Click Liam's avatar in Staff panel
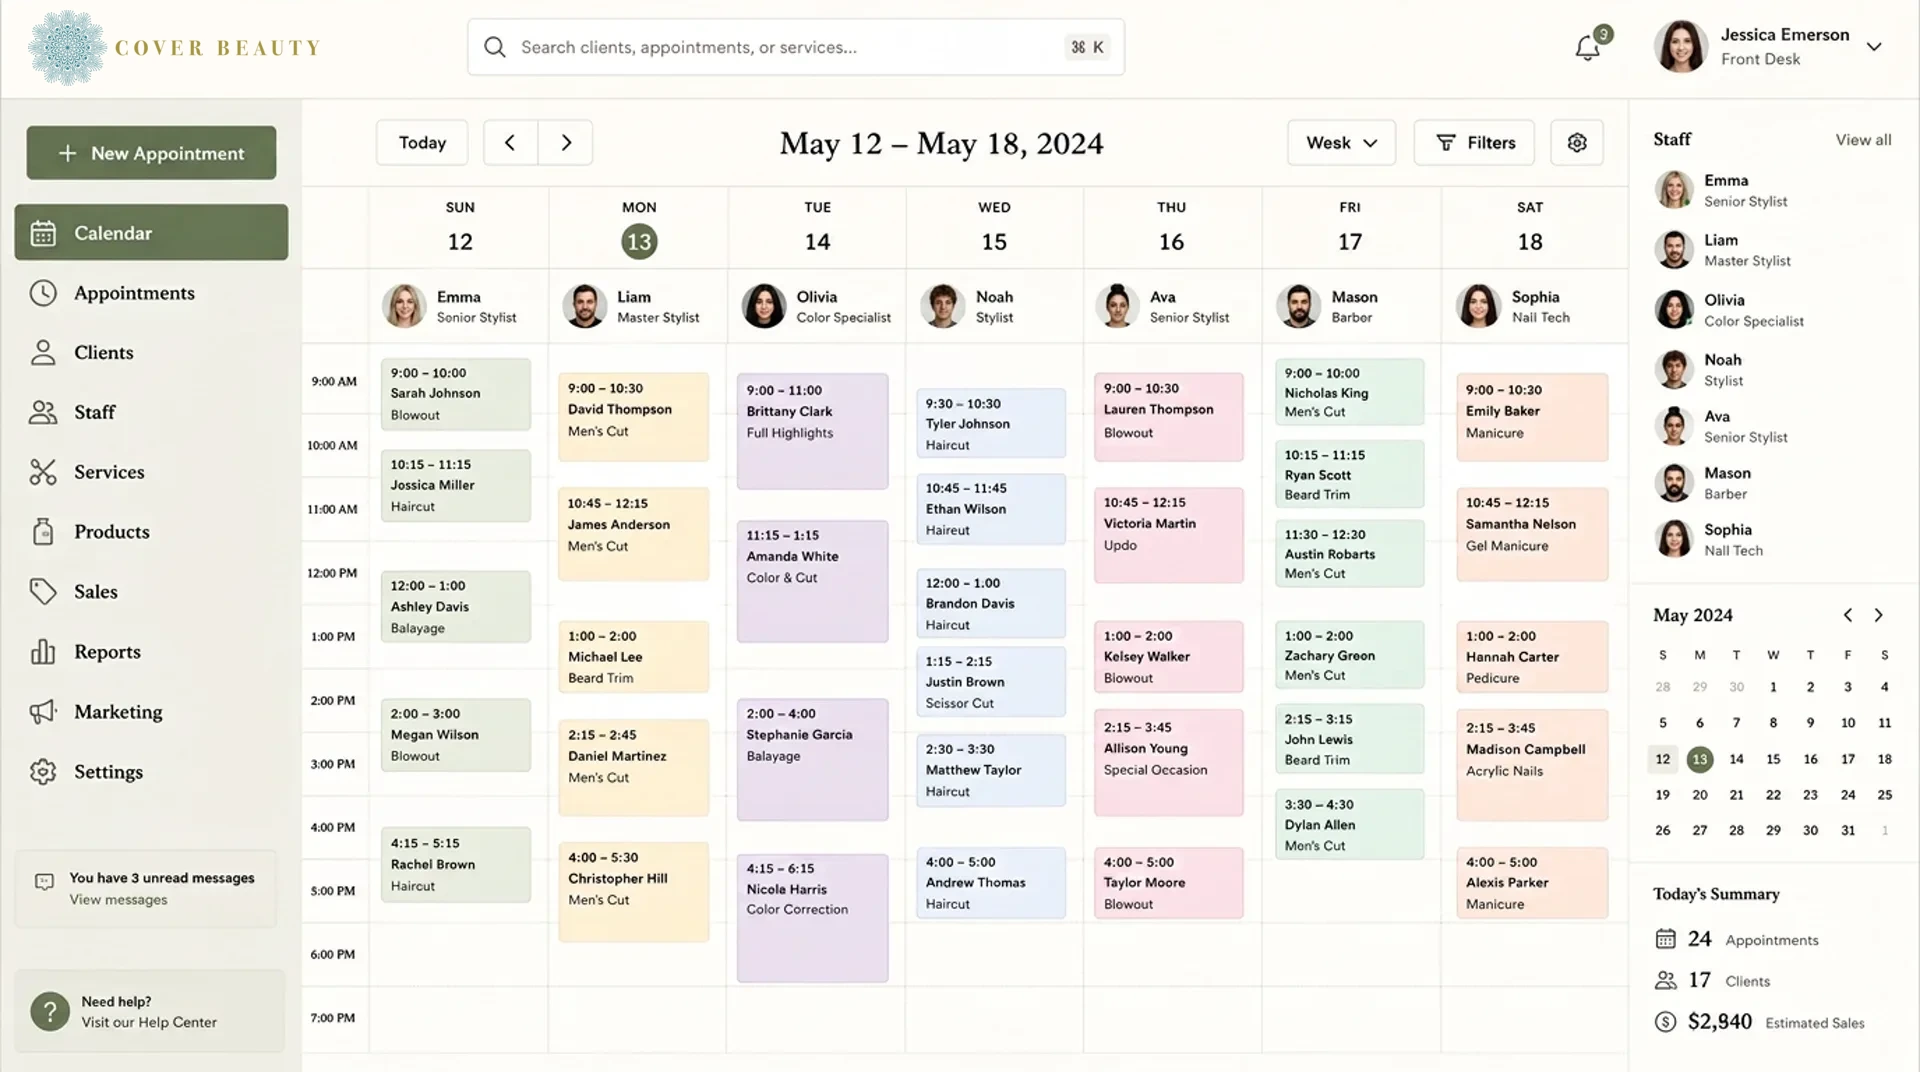The width and height of the screenshot is (1920, 1072). point(1674,250)
